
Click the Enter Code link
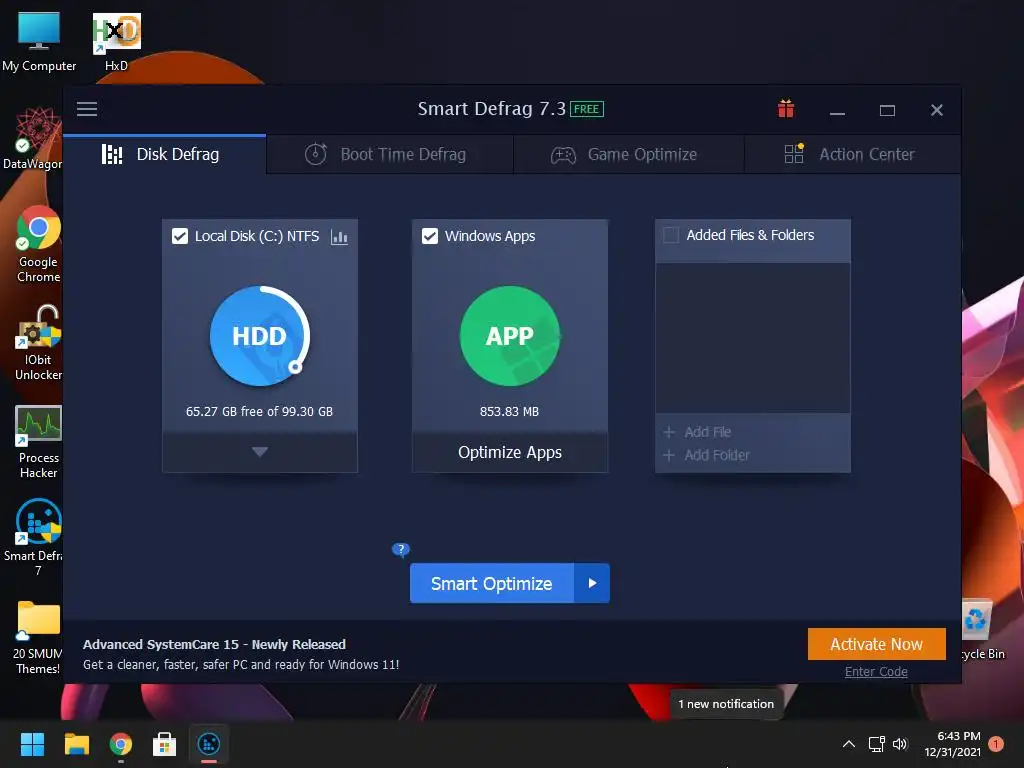coord(876,672)
